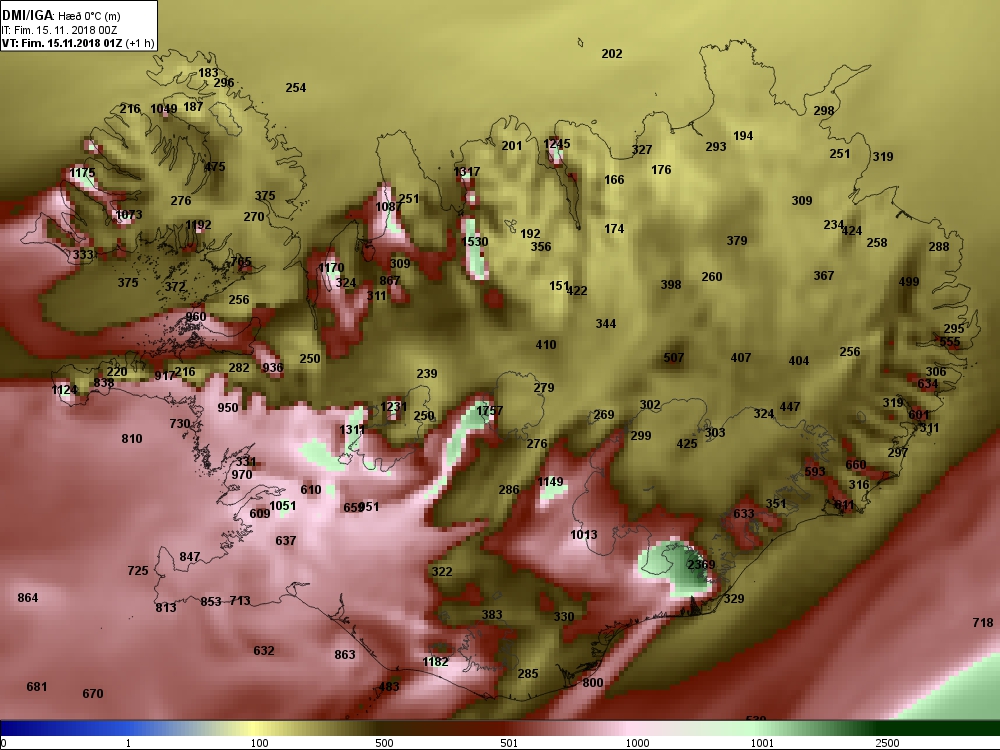Click the map value 1757
This screenshot has height=750, width=1000.
[x=489, y=411]
